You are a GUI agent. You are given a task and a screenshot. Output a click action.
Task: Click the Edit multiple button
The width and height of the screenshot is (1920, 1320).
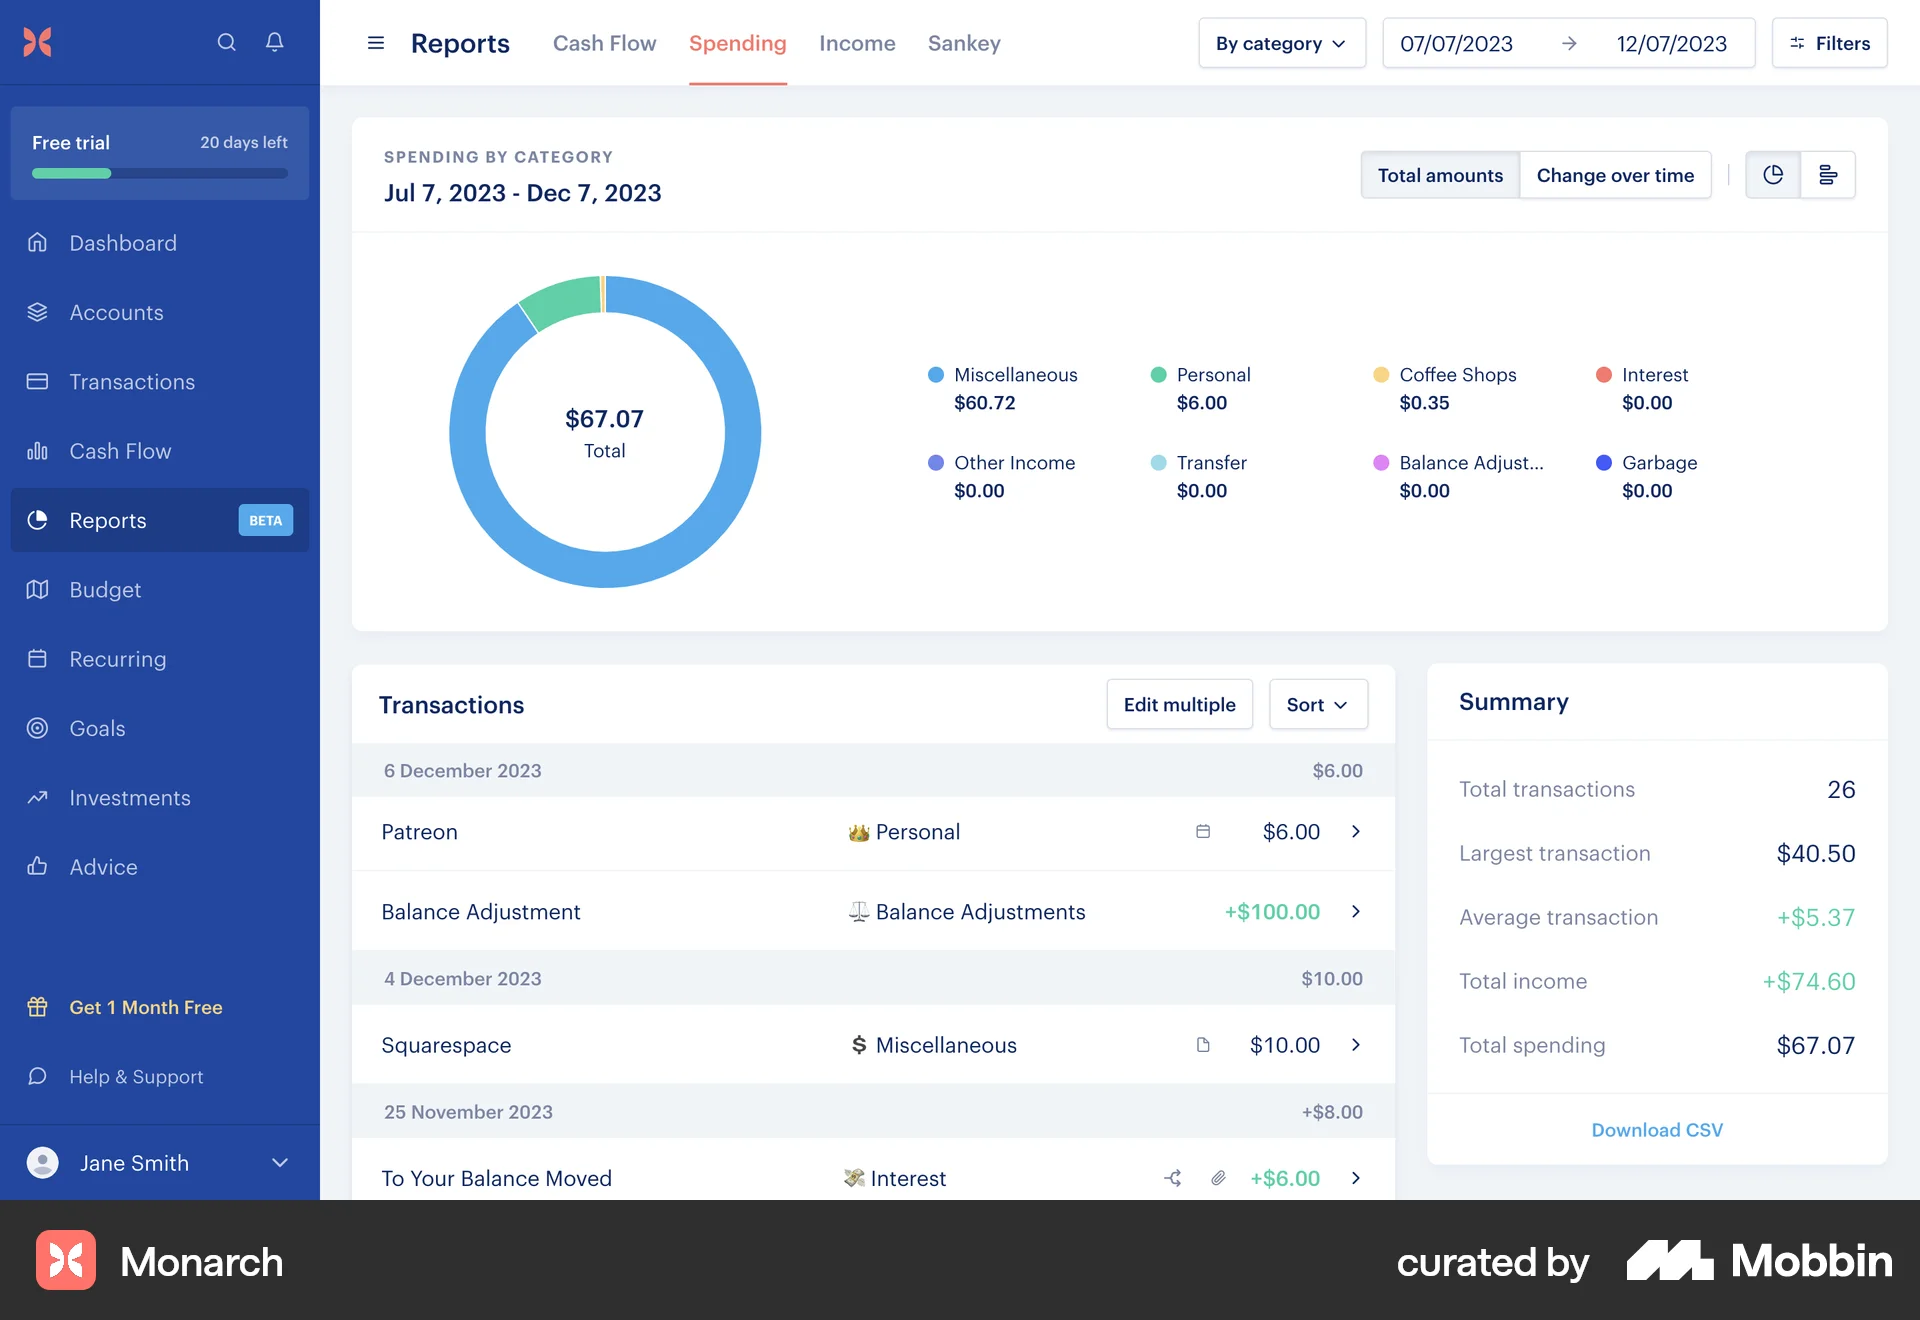[x=1179, y=704]
